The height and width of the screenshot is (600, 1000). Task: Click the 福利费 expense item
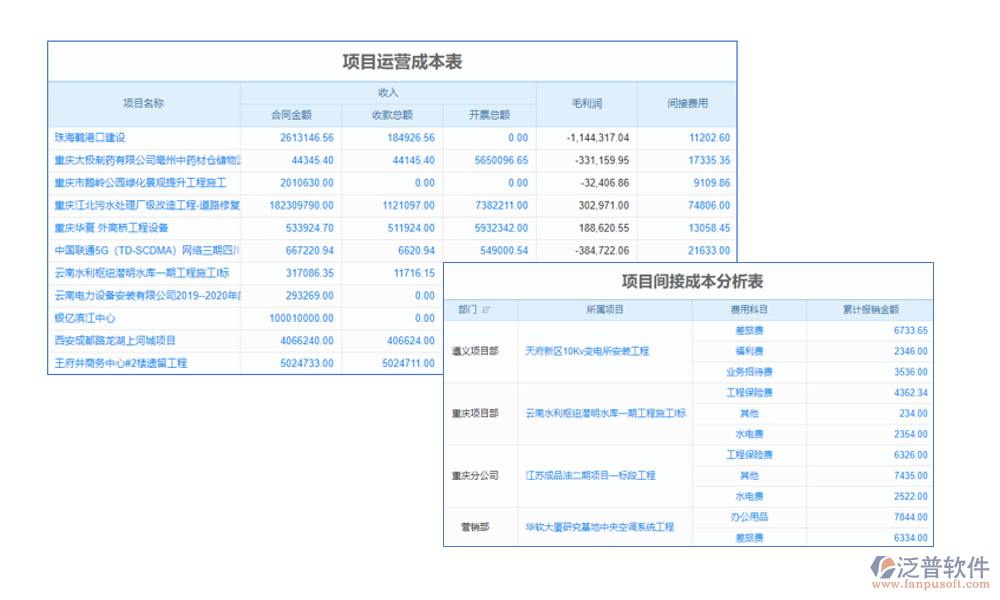(749, 351)
